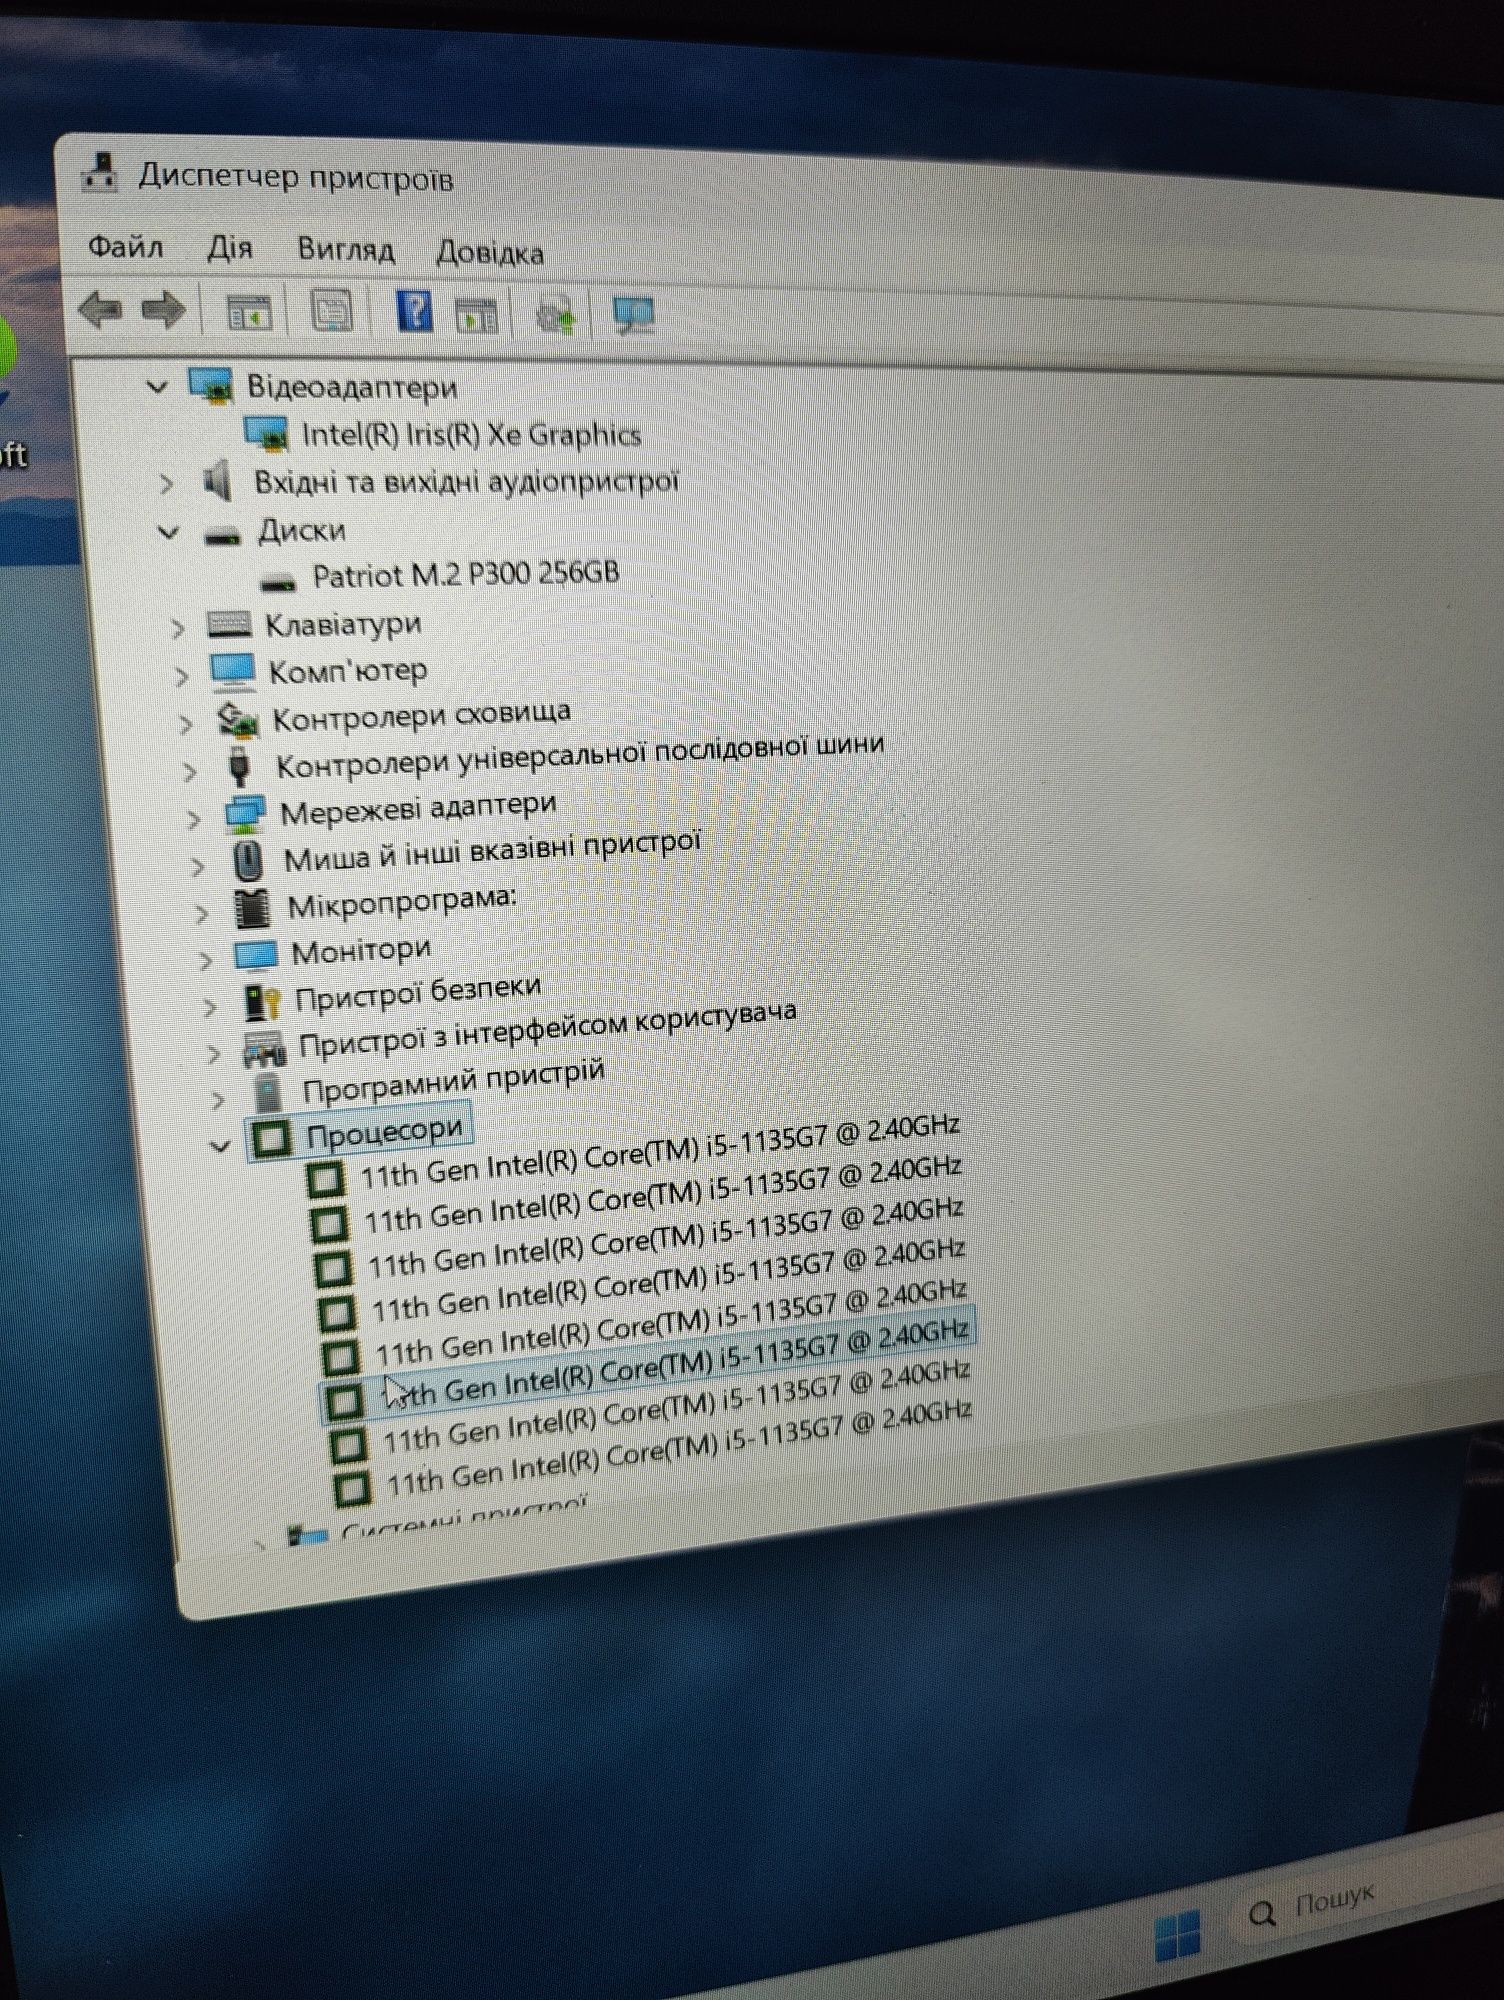Click the Клавіатури keyboard icon

point(229,624)
